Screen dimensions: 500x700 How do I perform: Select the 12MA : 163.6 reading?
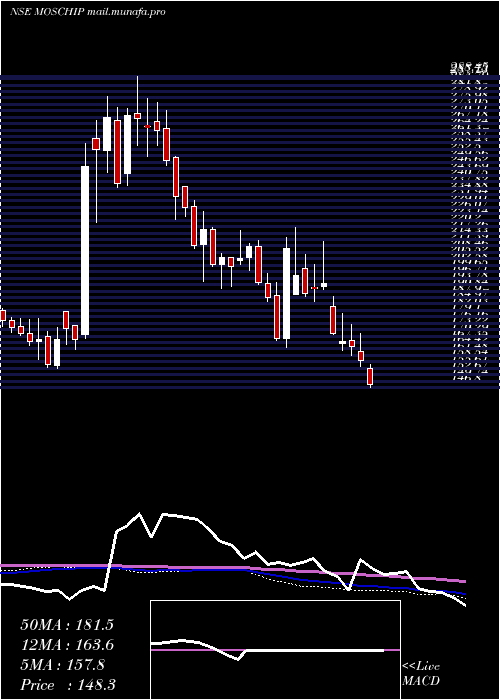(67, 645)
